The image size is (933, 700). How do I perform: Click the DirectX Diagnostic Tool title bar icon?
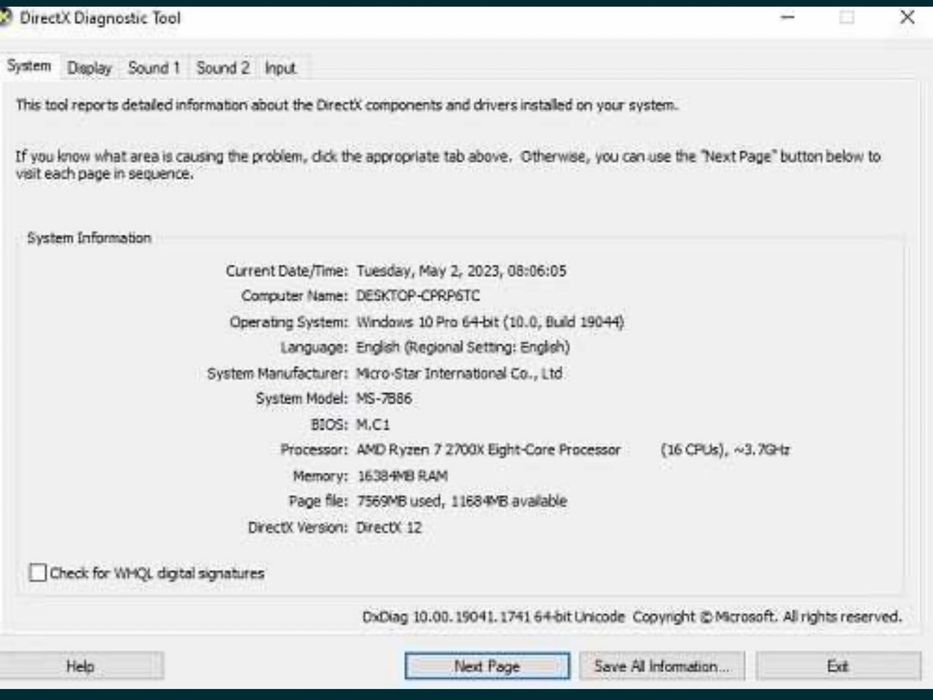tap(4, 17)
